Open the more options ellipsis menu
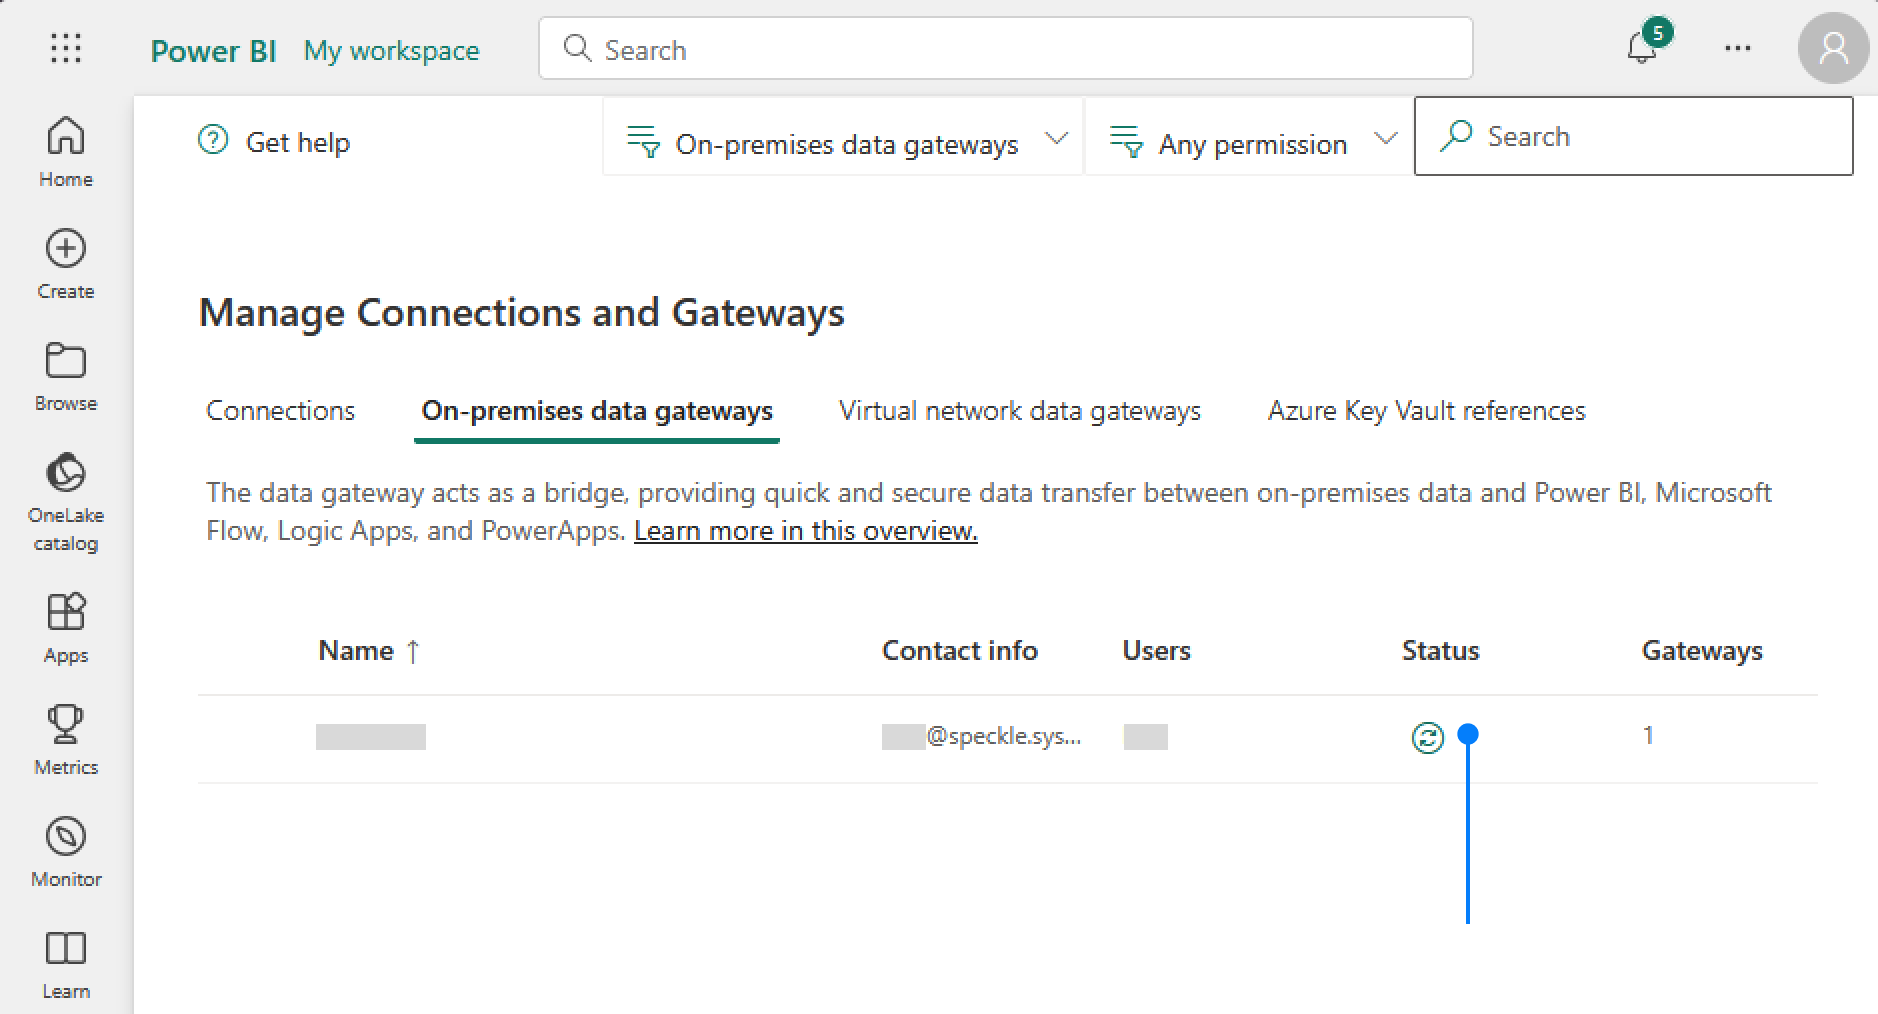This screenshot has width=1878, height=1014. (1737, 47)
